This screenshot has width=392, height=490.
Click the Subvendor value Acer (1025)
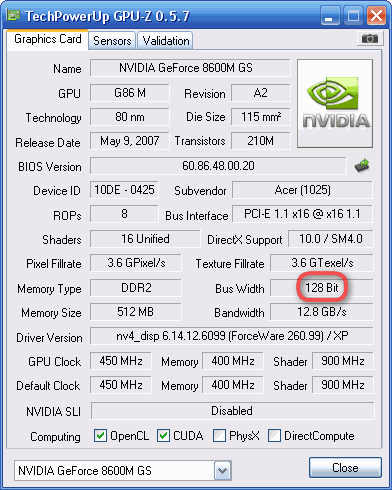coord(302,190)
